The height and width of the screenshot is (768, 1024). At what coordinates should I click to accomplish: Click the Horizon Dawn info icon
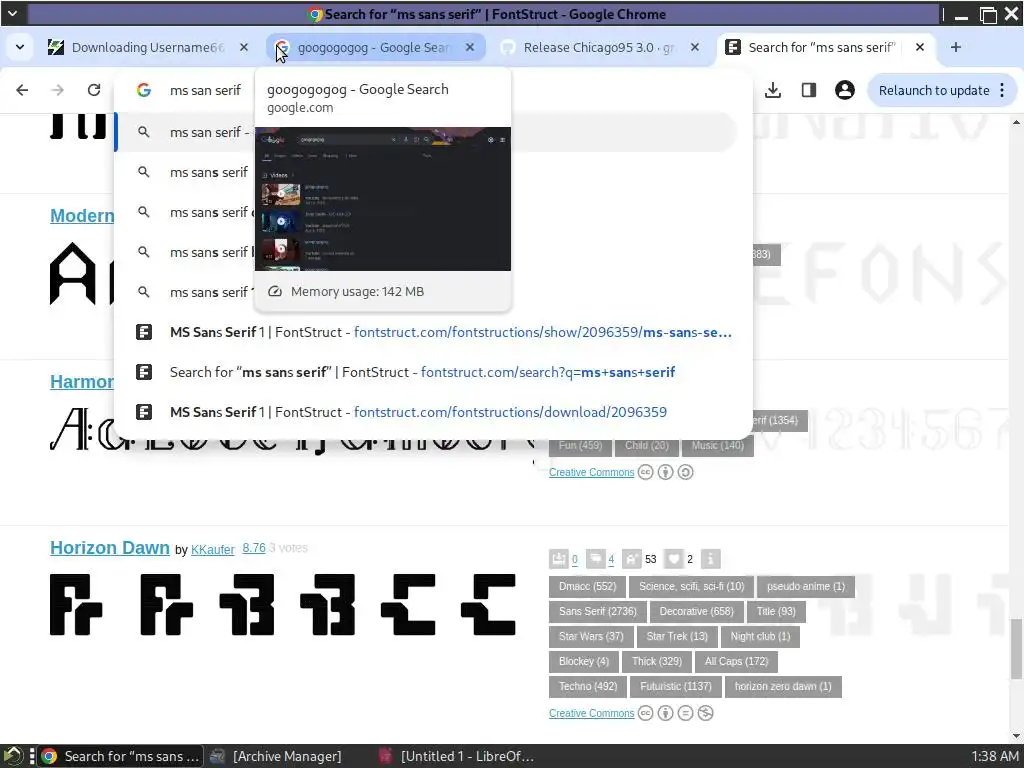[x=711, y=559]
